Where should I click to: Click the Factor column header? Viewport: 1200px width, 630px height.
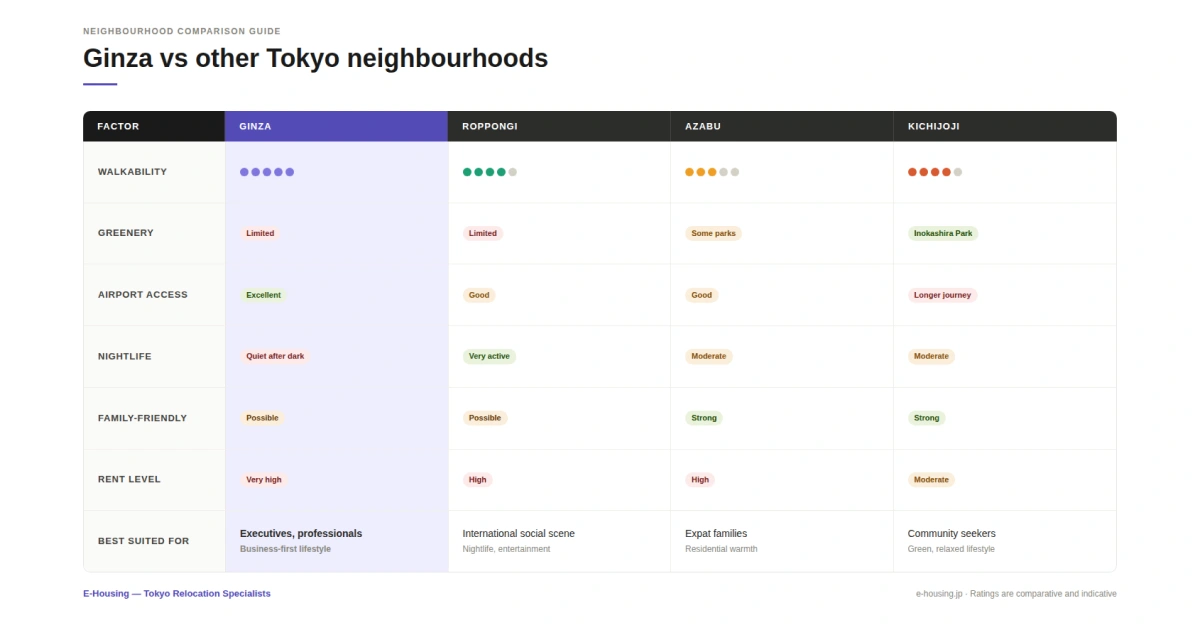(x=154, y=126)
